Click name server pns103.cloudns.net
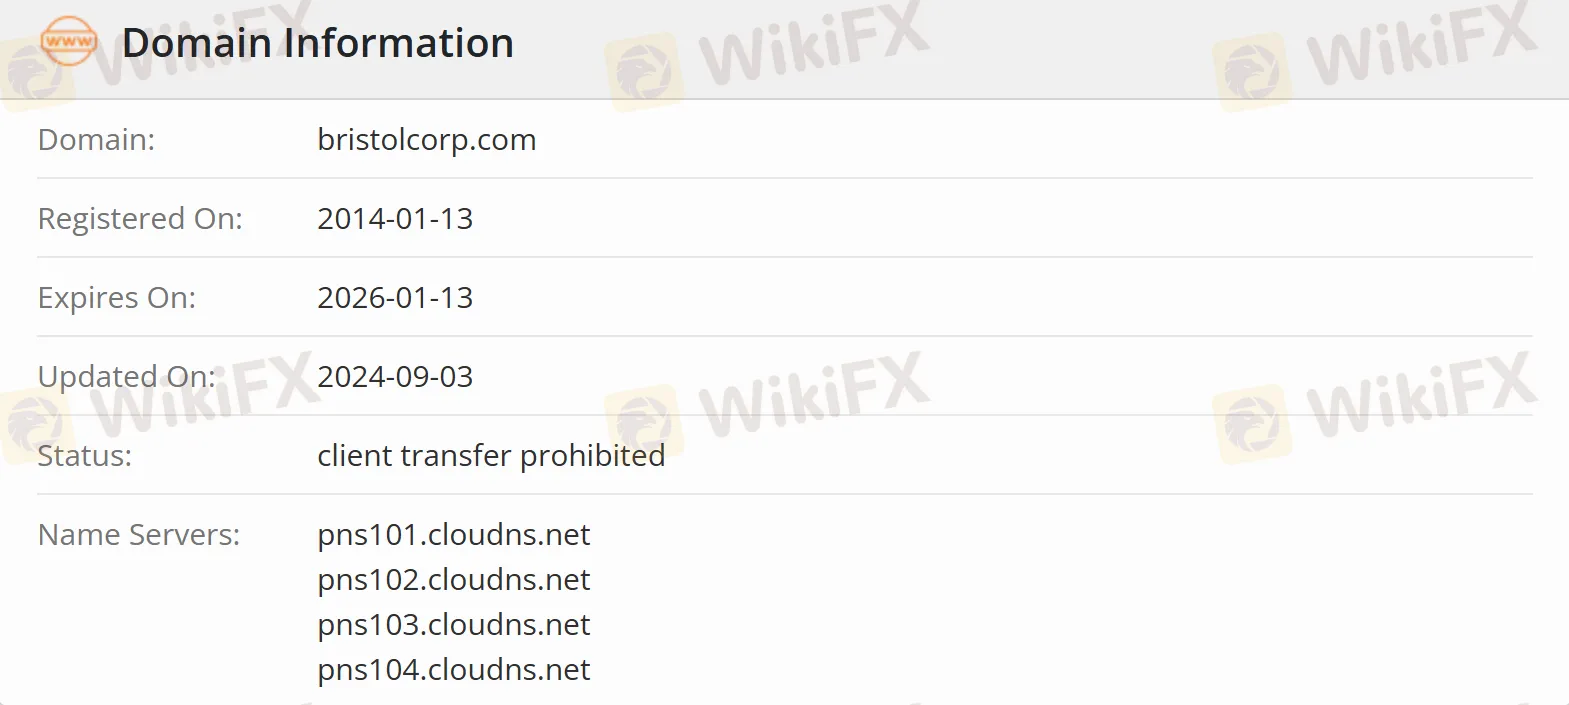This screenshot has height=705, width=1569. [453, 625]
